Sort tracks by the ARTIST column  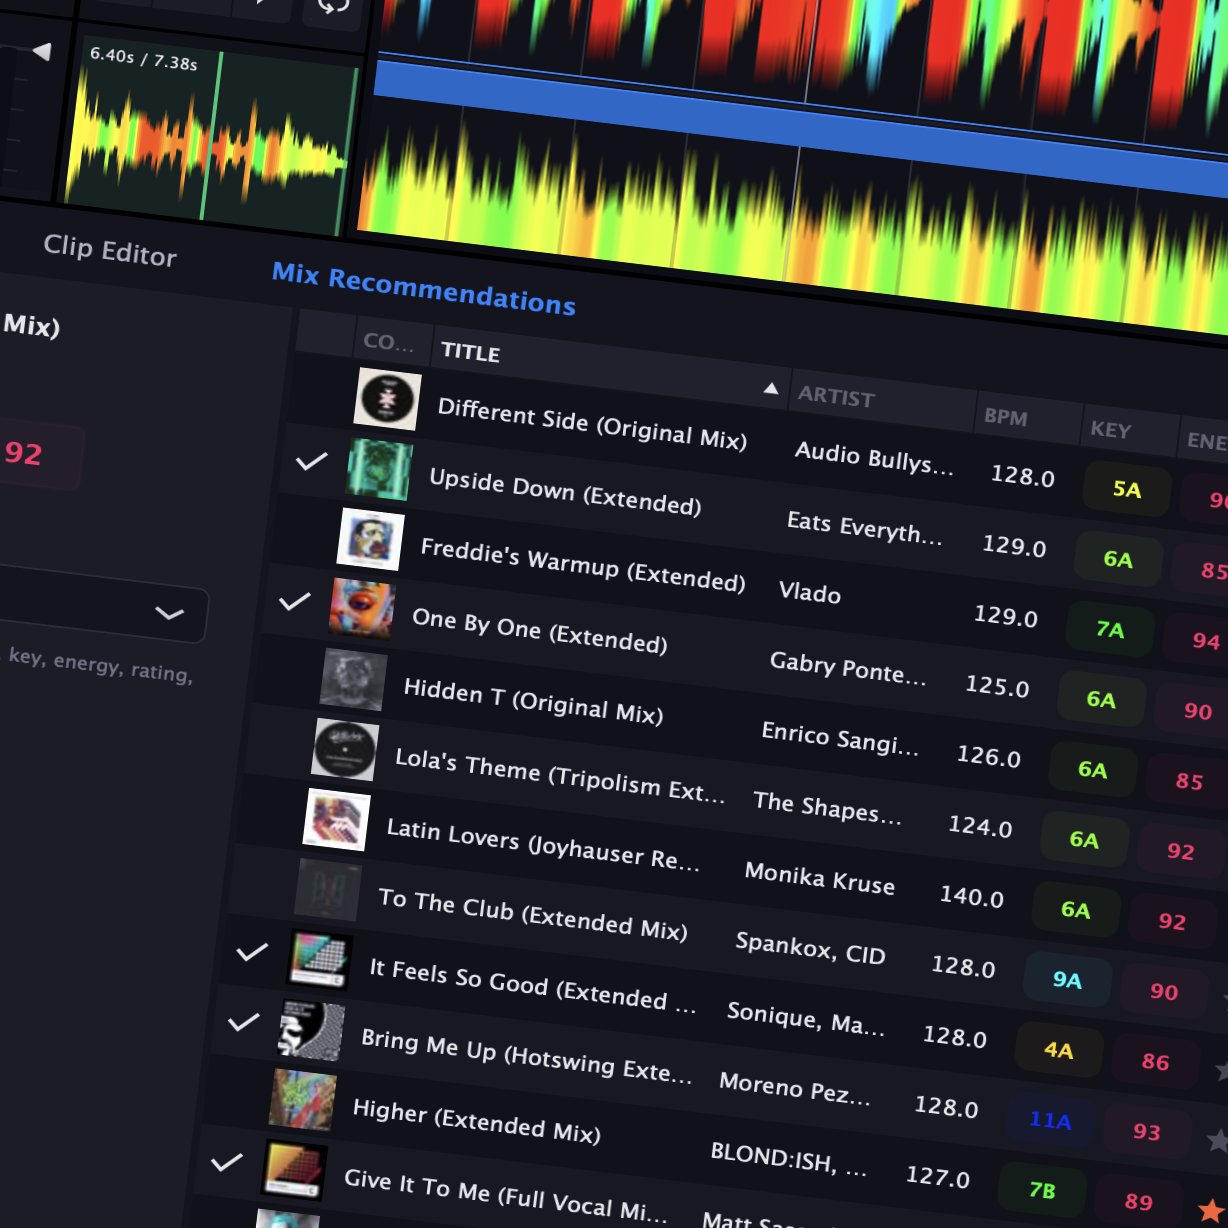pos(836,398)
